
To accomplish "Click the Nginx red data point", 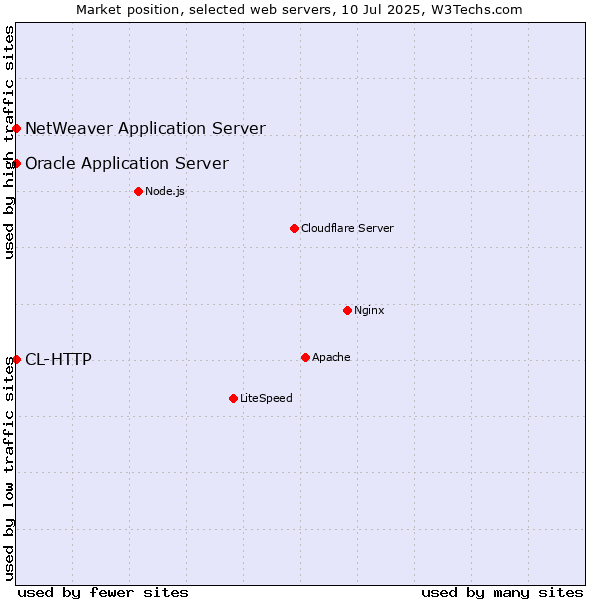I will tap(347, 310).
